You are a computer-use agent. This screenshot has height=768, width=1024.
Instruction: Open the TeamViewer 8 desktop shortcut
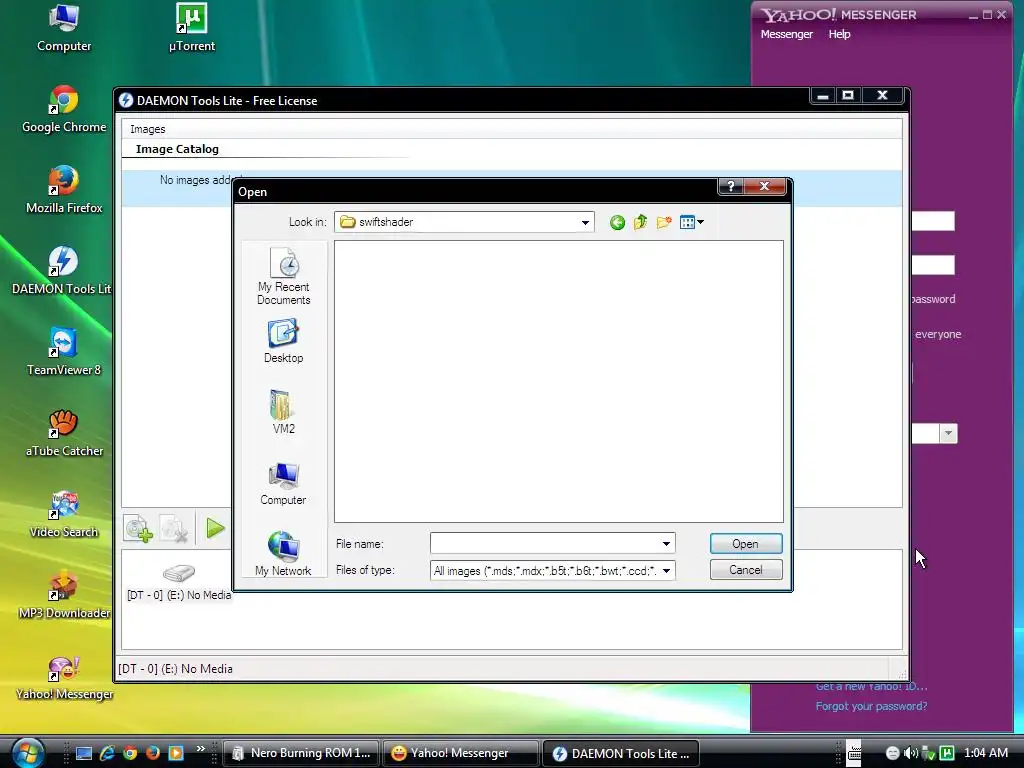point(64,352)
